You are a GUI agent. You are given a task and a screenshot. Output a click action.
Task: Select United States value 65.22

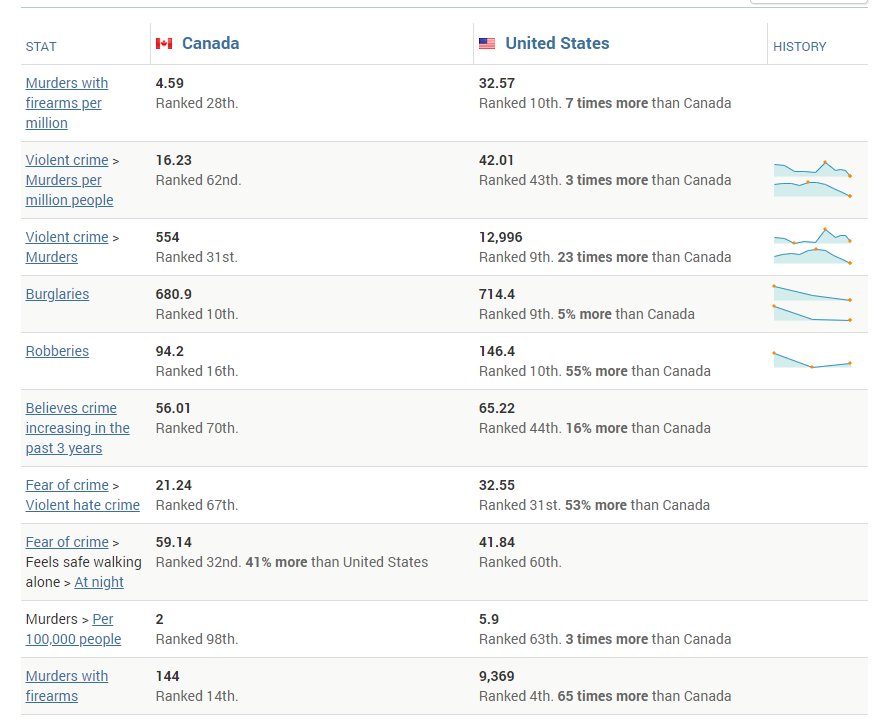(497, 408)
